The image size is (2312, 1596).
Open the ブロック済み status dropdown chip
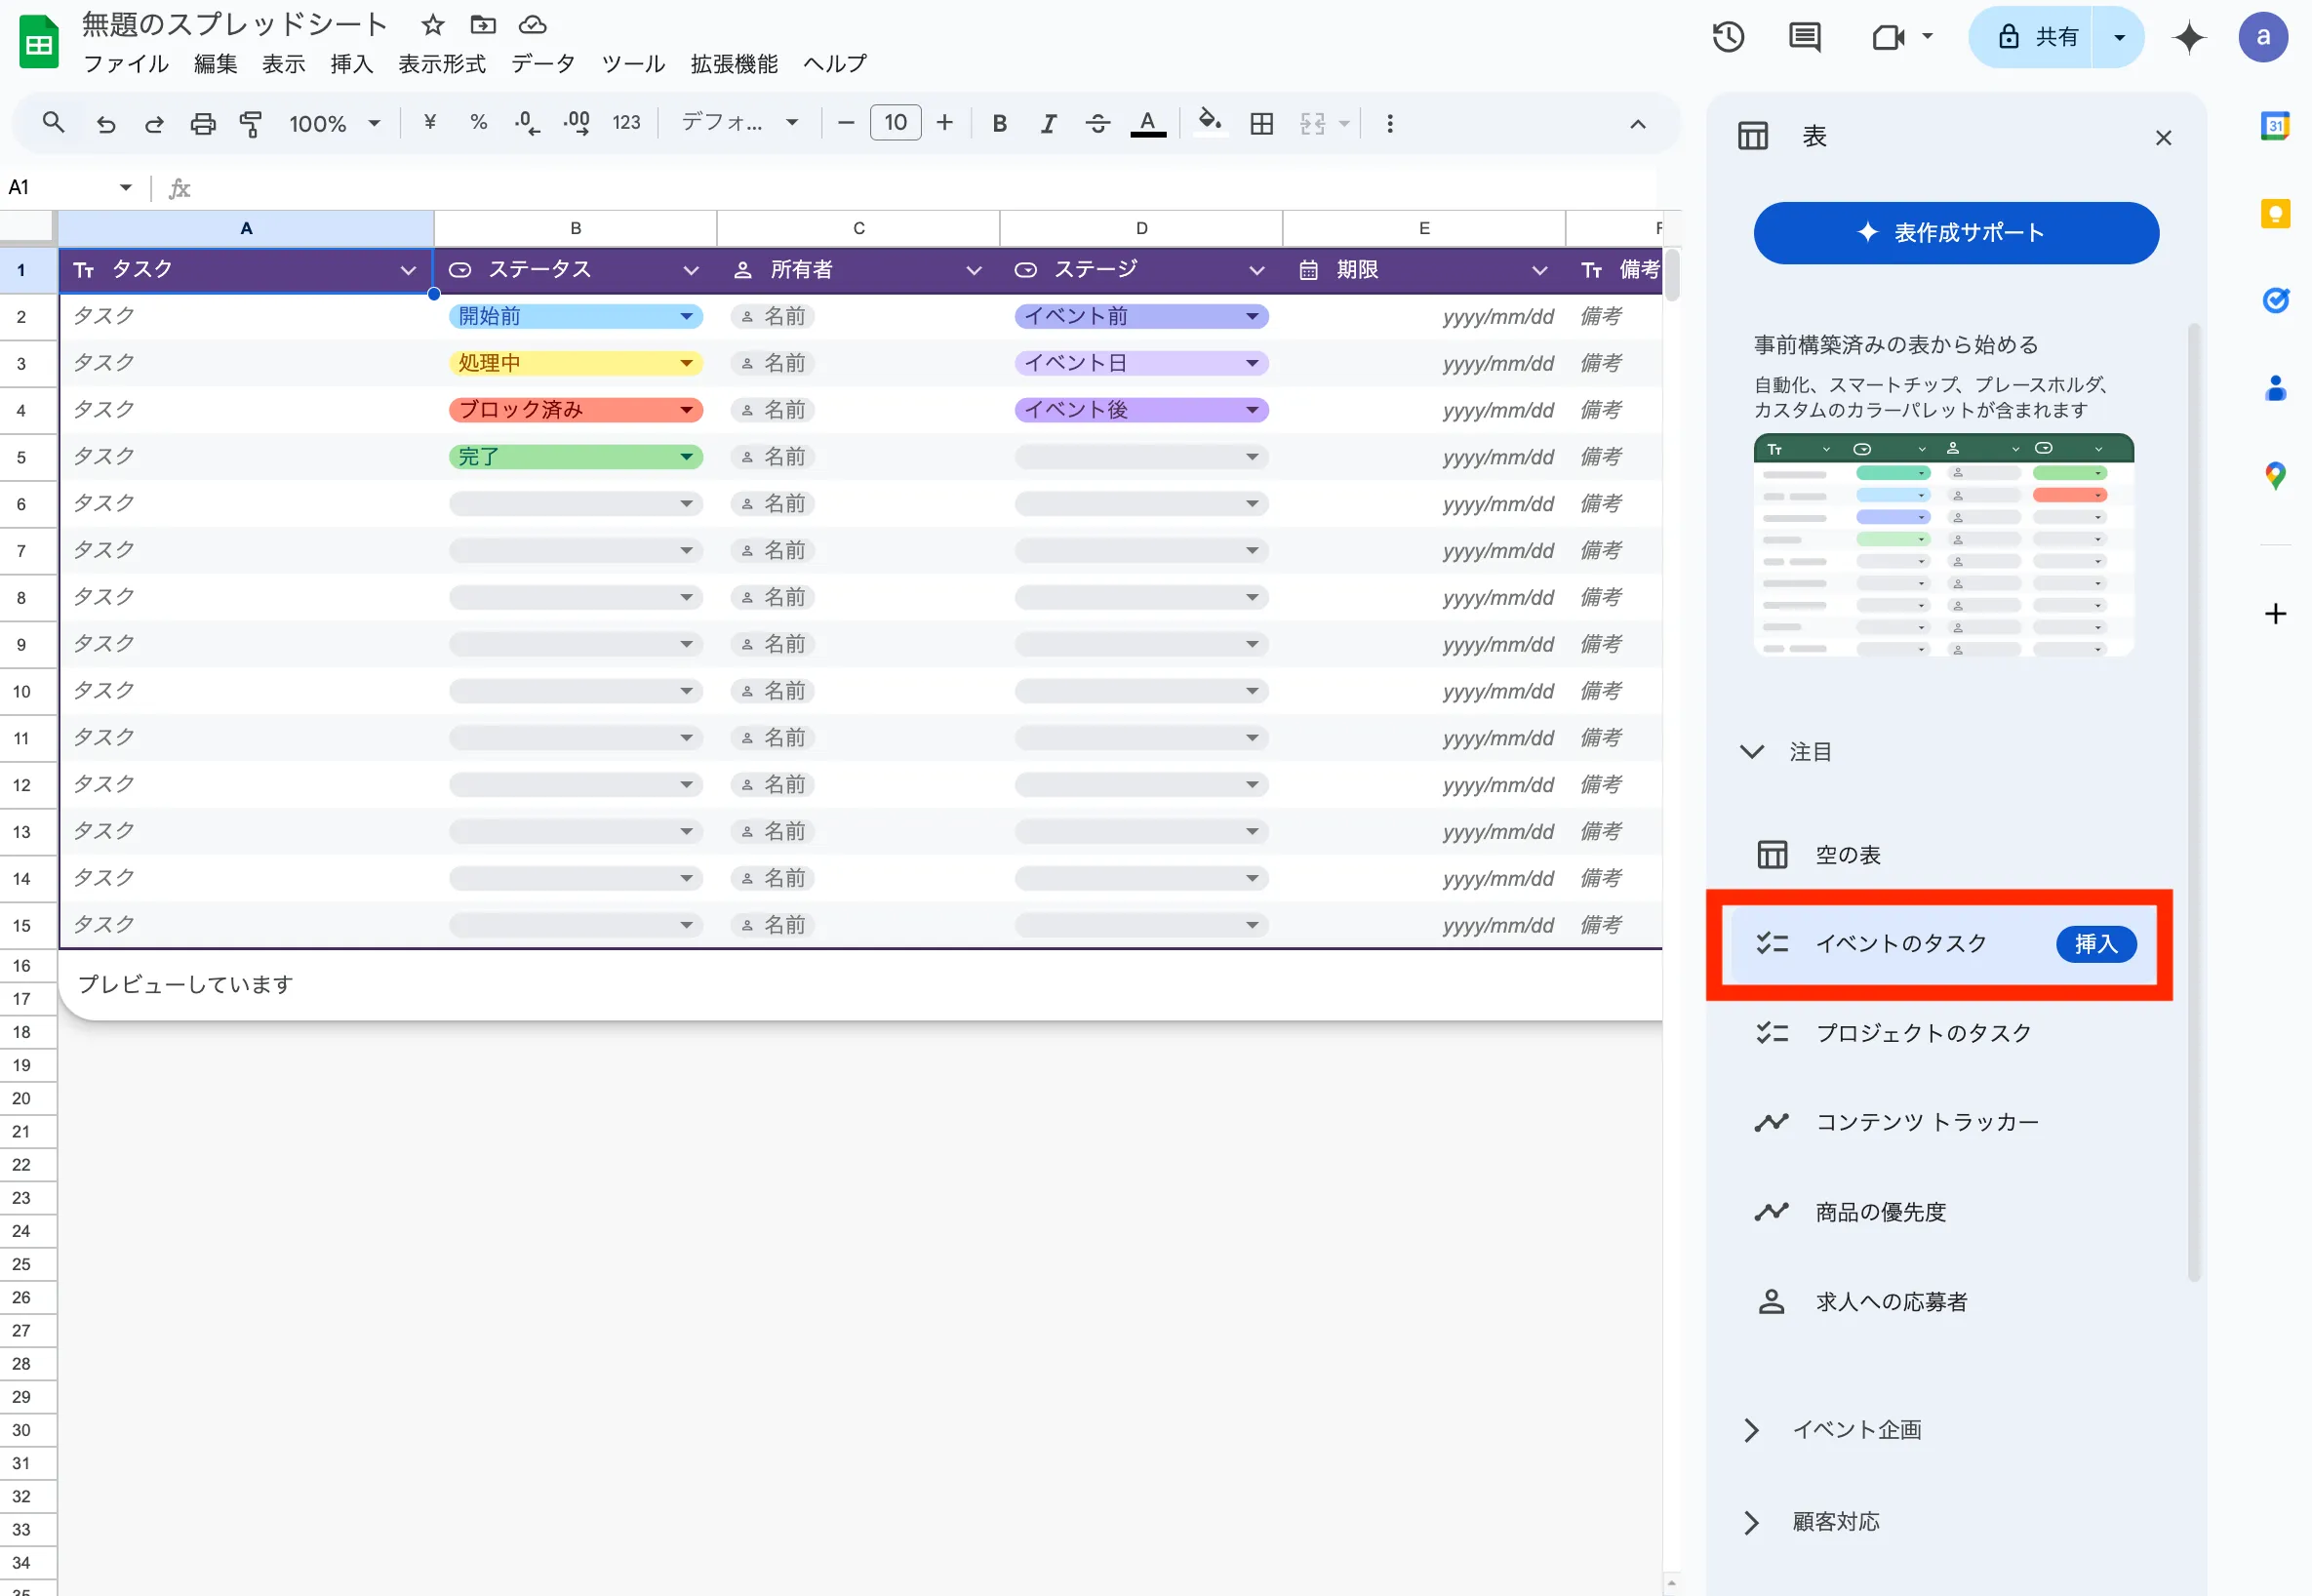click(576, 410)
